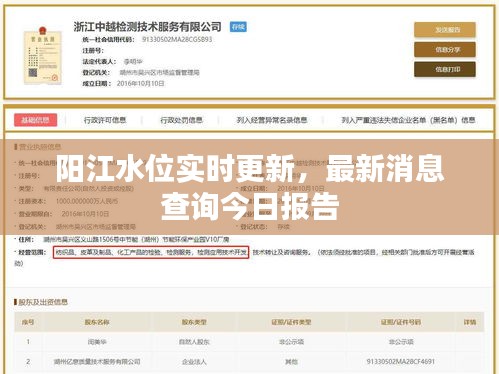Open the 列入经营异常名录信息 tab
The height and width of the screenshot is (374, 499).
tap(272, 120)
